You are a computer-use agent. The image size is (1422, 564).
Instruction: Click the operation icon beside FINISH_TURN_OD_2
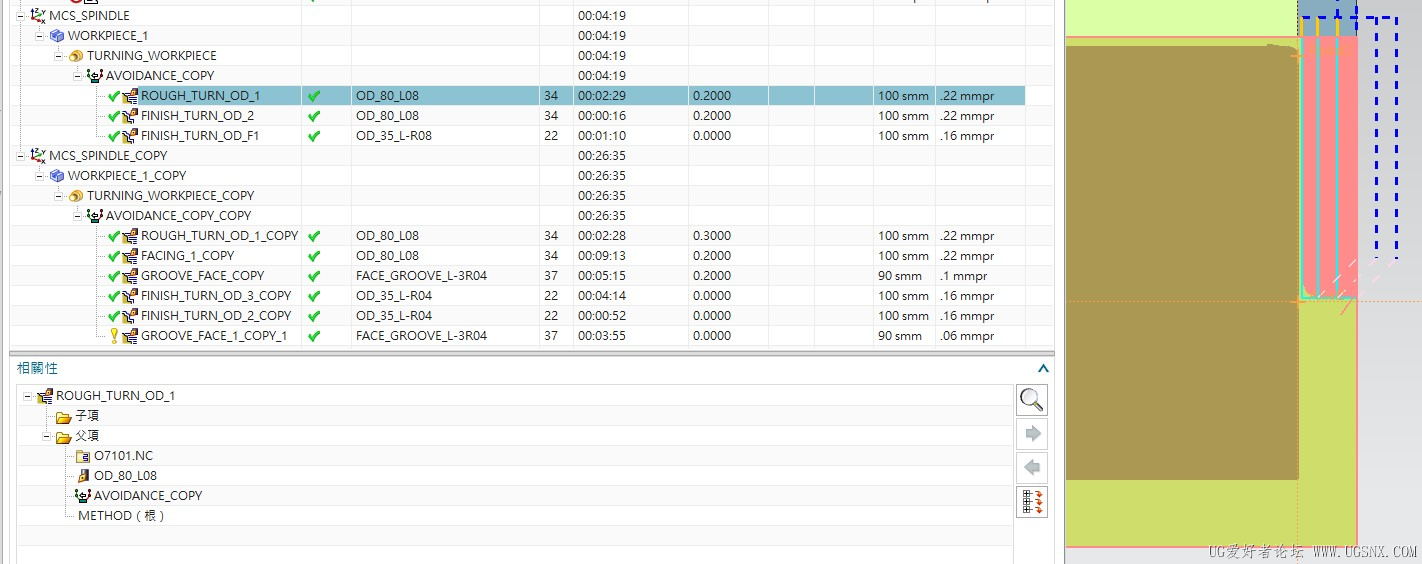point(130,115)
